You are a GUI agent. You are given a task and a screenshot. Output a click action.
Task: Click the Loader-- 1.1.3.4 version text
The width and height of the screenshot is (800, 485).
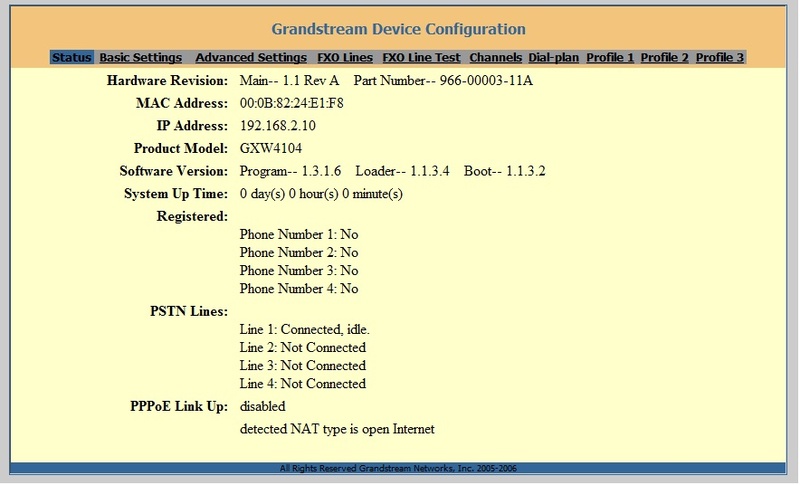[x=402, y=171]
